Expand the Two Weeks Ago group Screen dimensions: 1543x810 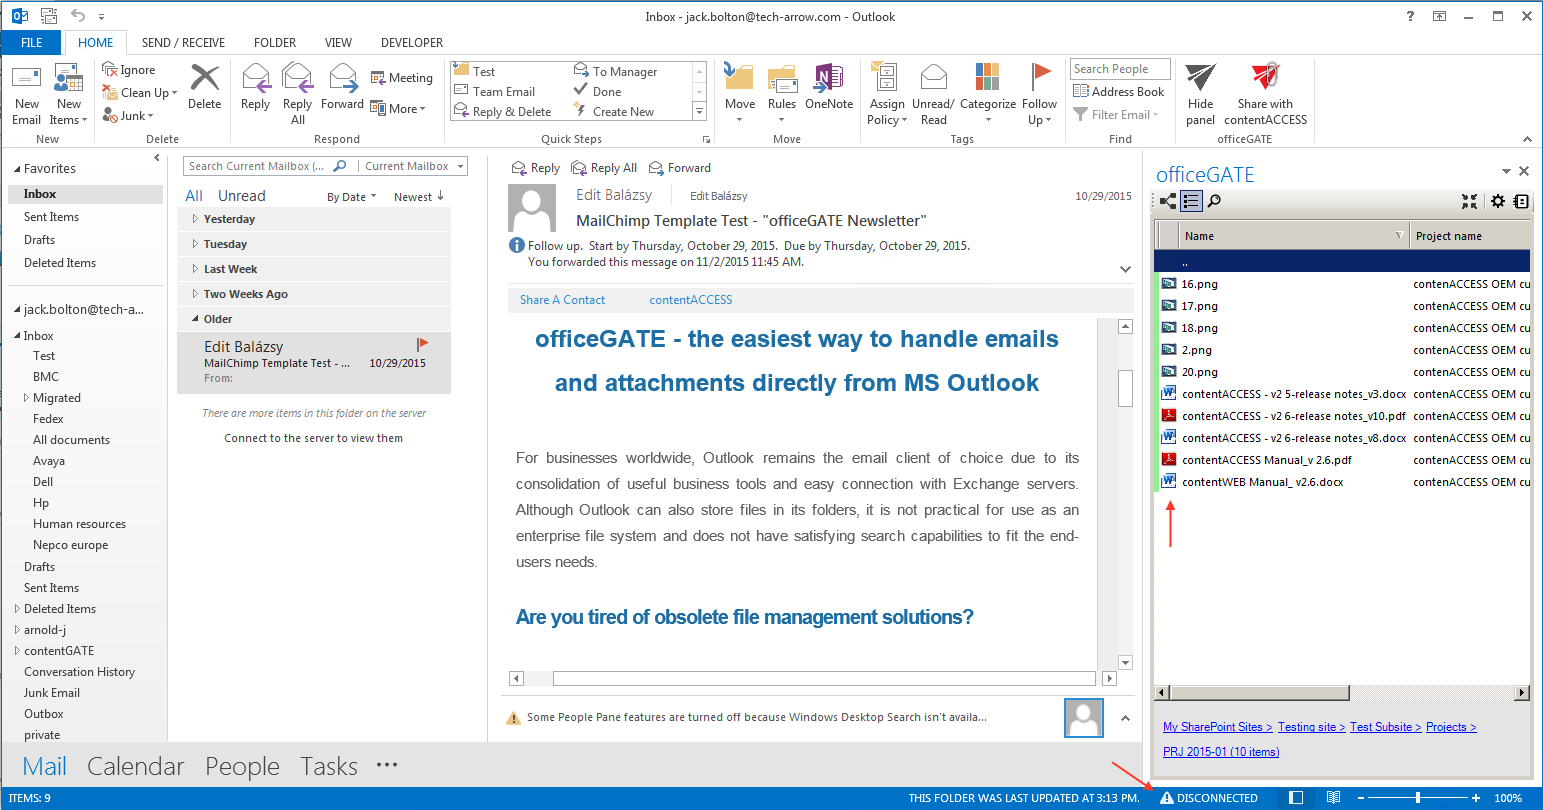[195, 294]
